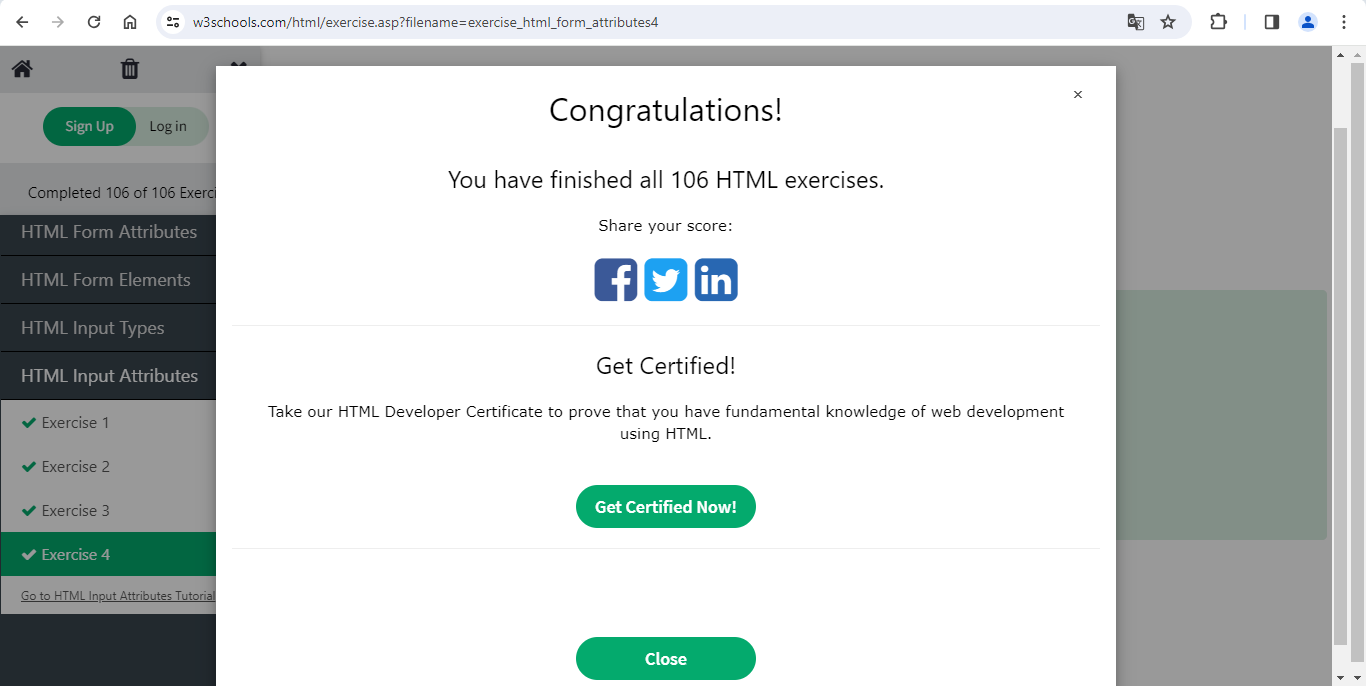
Task: Open browser extensions puzzle icon
Action: point(1218,22)
